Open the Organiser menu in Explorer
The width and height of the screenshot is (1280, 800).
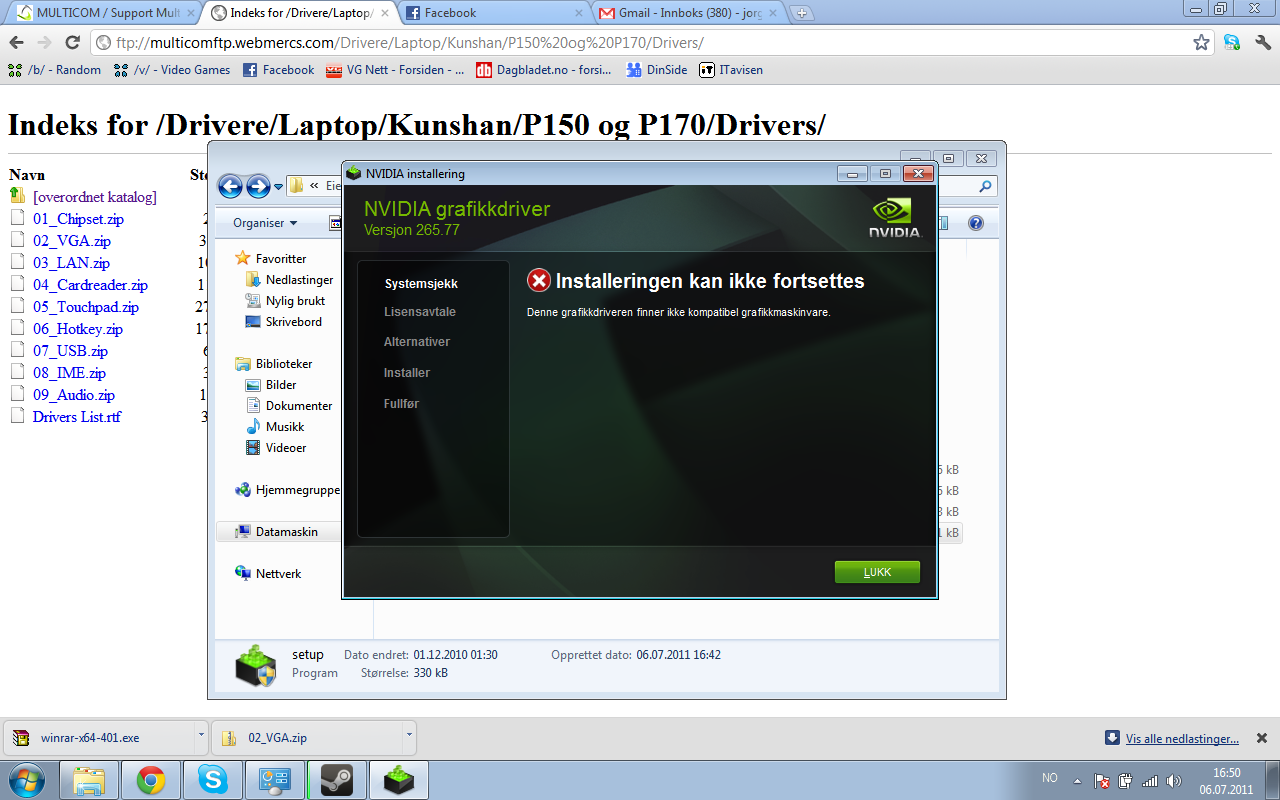coord(265,223)
